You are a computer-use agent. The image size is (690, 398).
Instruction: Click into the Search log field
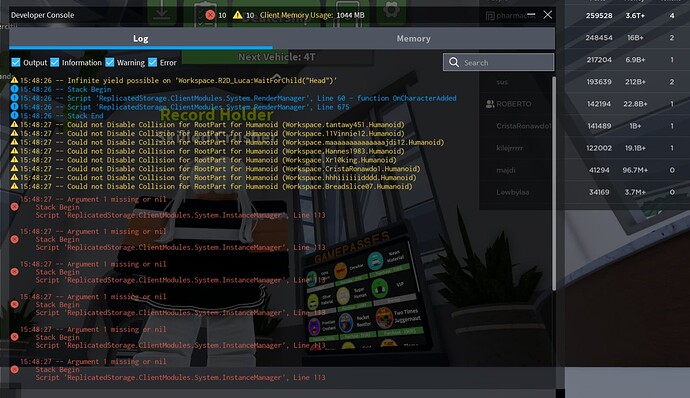(499, 62)
